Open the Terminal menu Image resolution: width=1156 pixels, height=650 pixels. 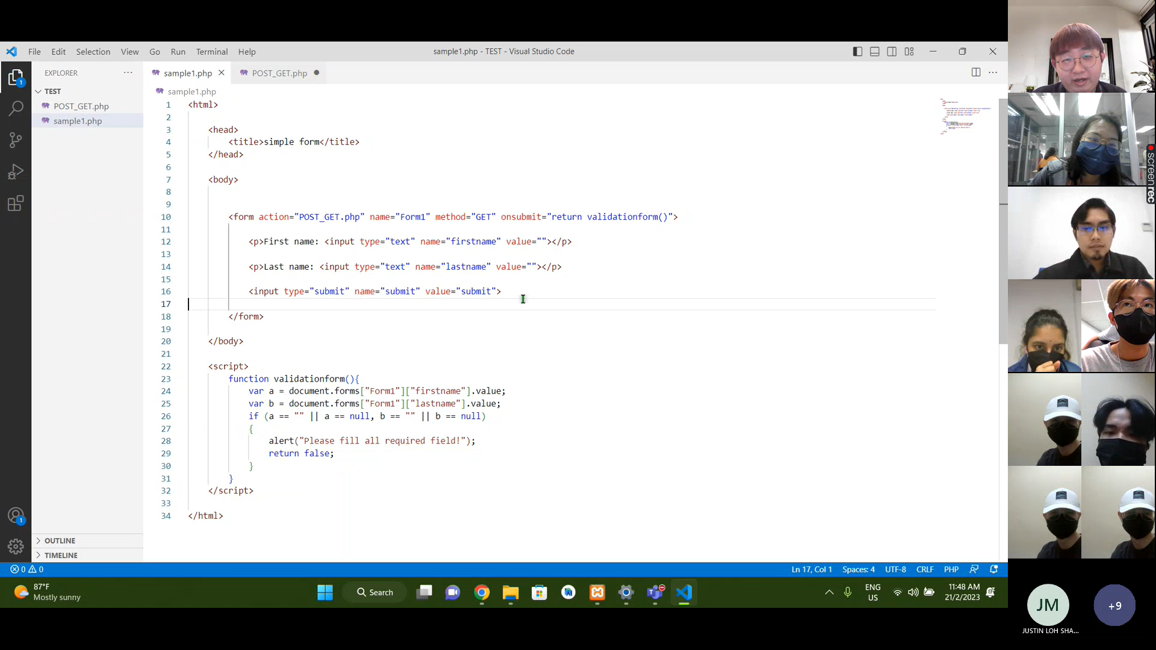212,52
